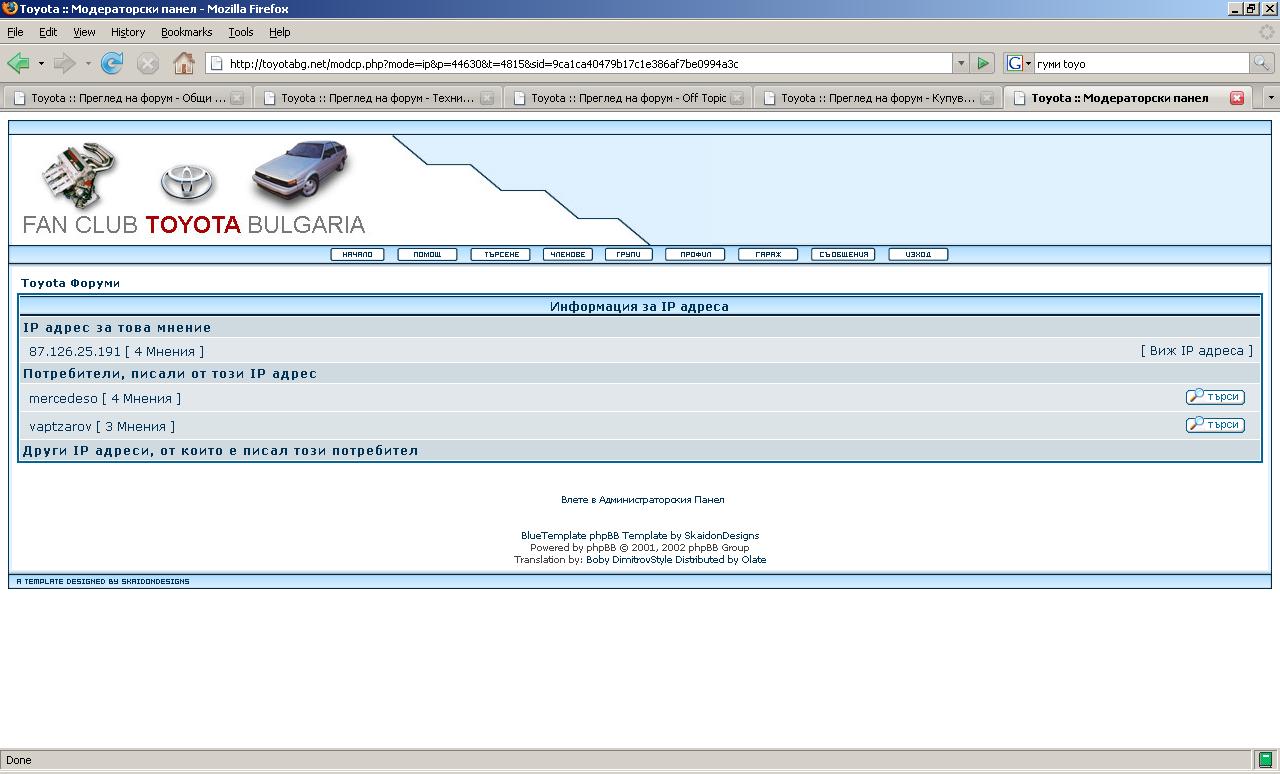Click the НАЧАЛО navigation button

coord(357,254)
